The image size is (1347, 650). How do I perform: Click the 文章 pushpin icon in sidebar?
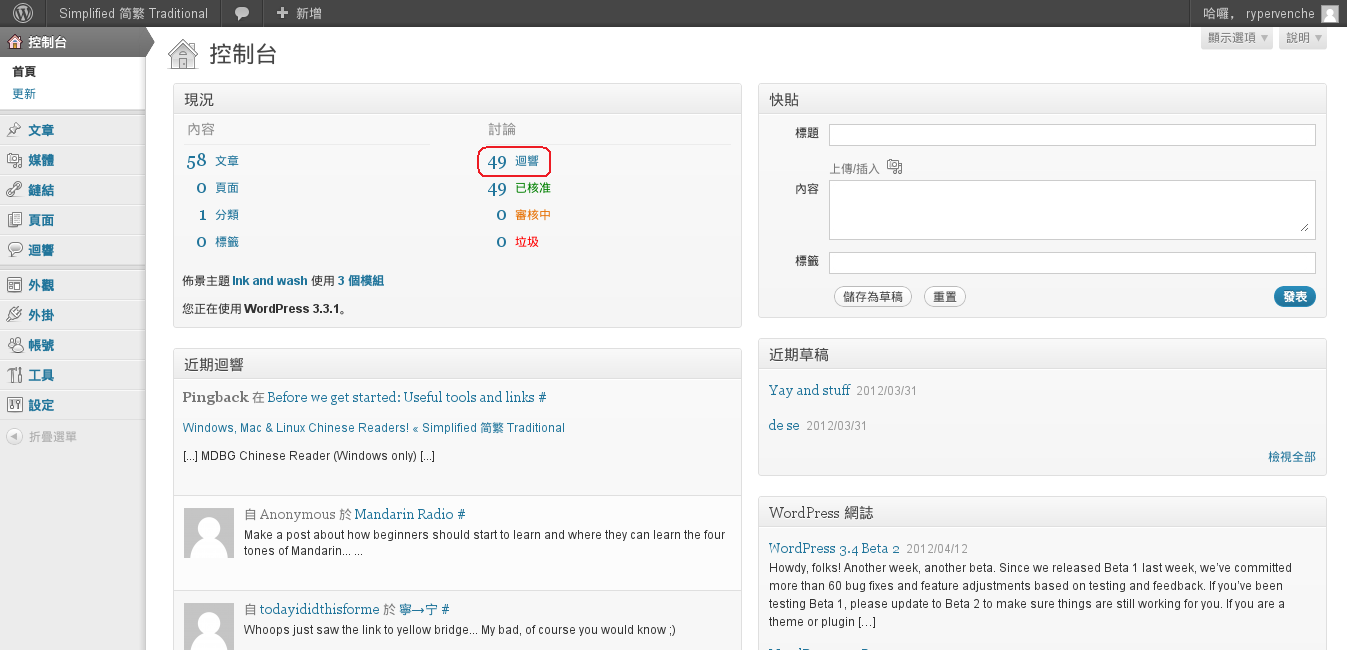pos(15,130)
